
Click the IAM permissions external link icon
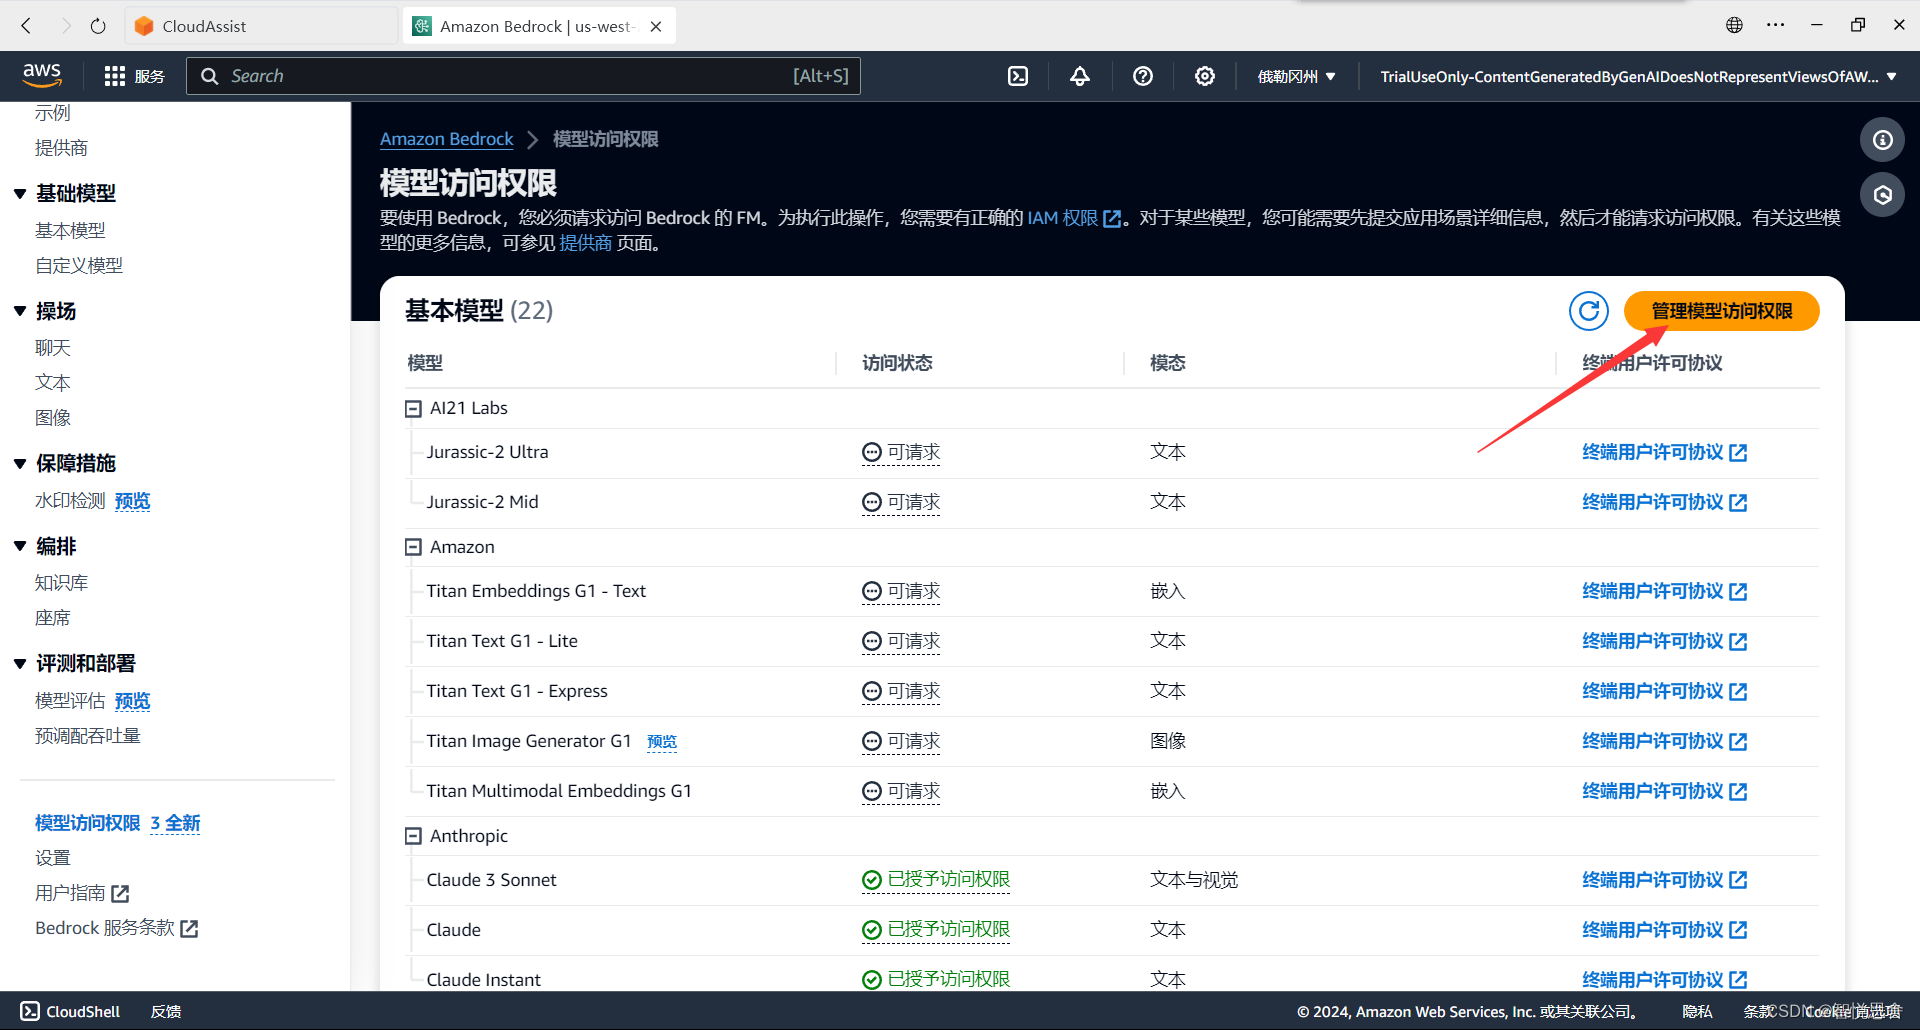click(1112, 219)
